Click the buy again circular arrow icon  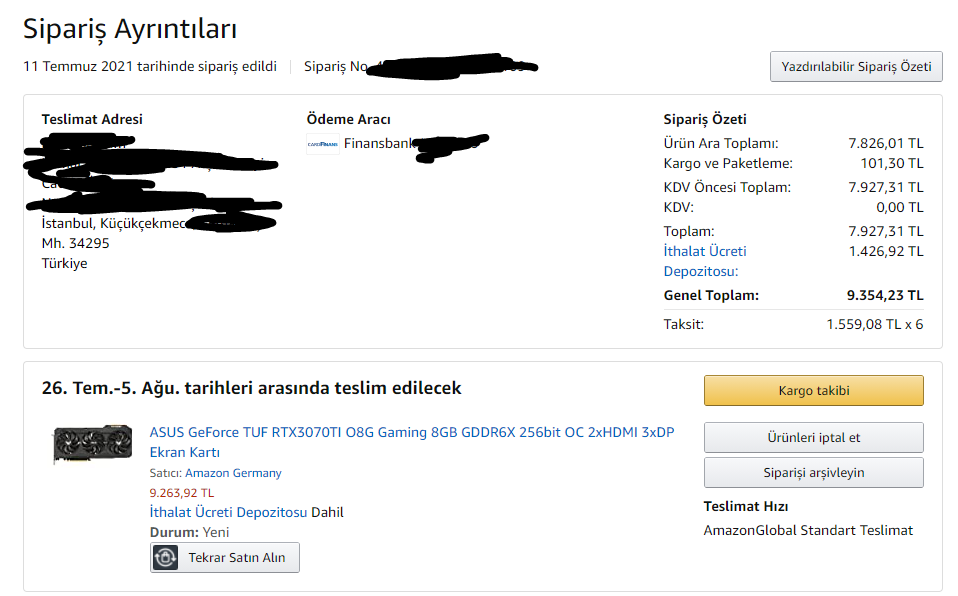167,557
